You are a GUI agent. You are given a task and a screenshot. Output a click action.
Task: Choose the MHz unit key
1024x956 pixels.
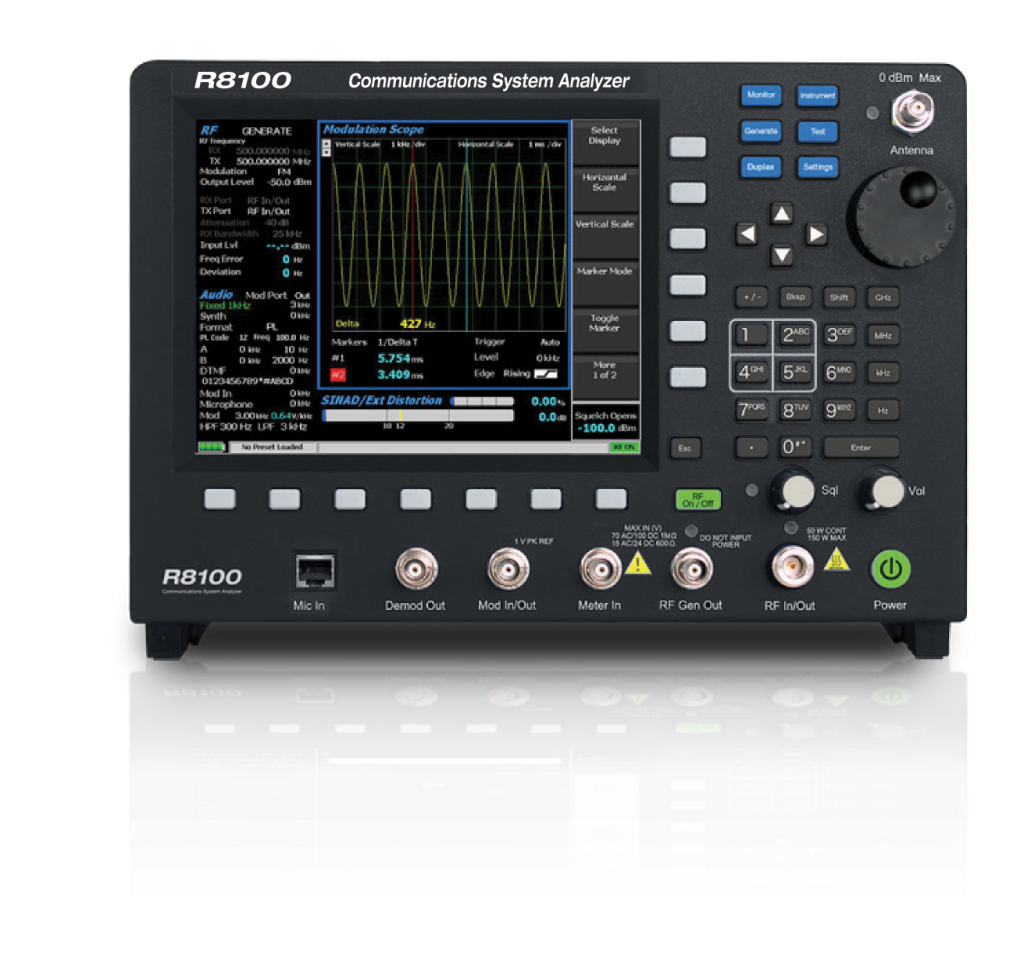click(883, 336)
